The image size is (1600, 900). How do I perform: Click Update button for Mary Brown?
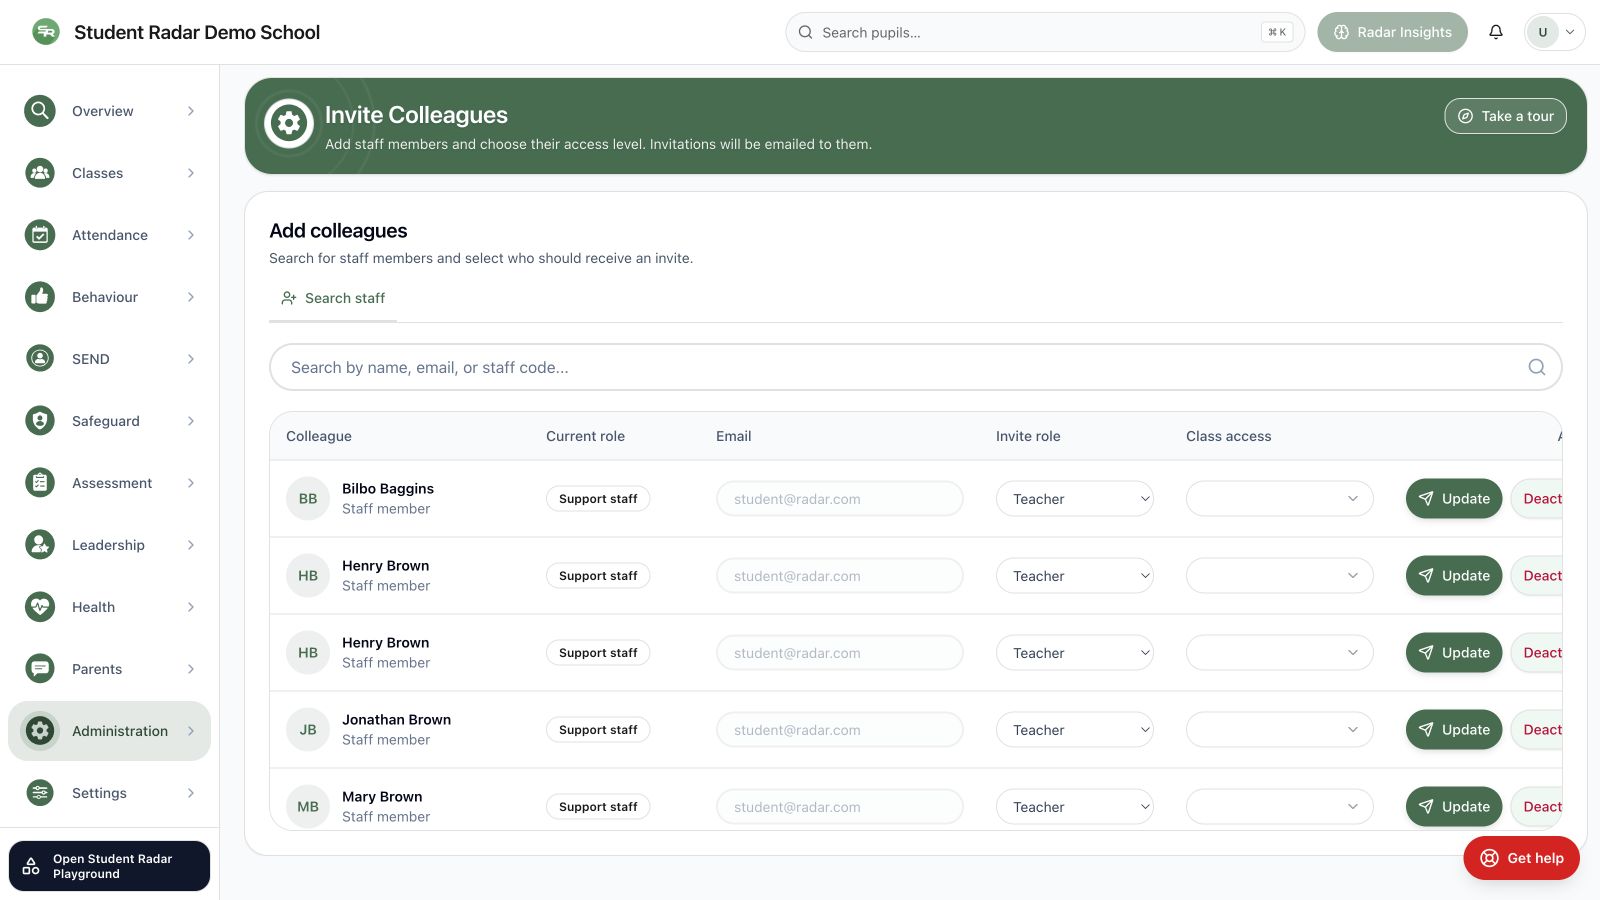click(x=1454, y=807)
